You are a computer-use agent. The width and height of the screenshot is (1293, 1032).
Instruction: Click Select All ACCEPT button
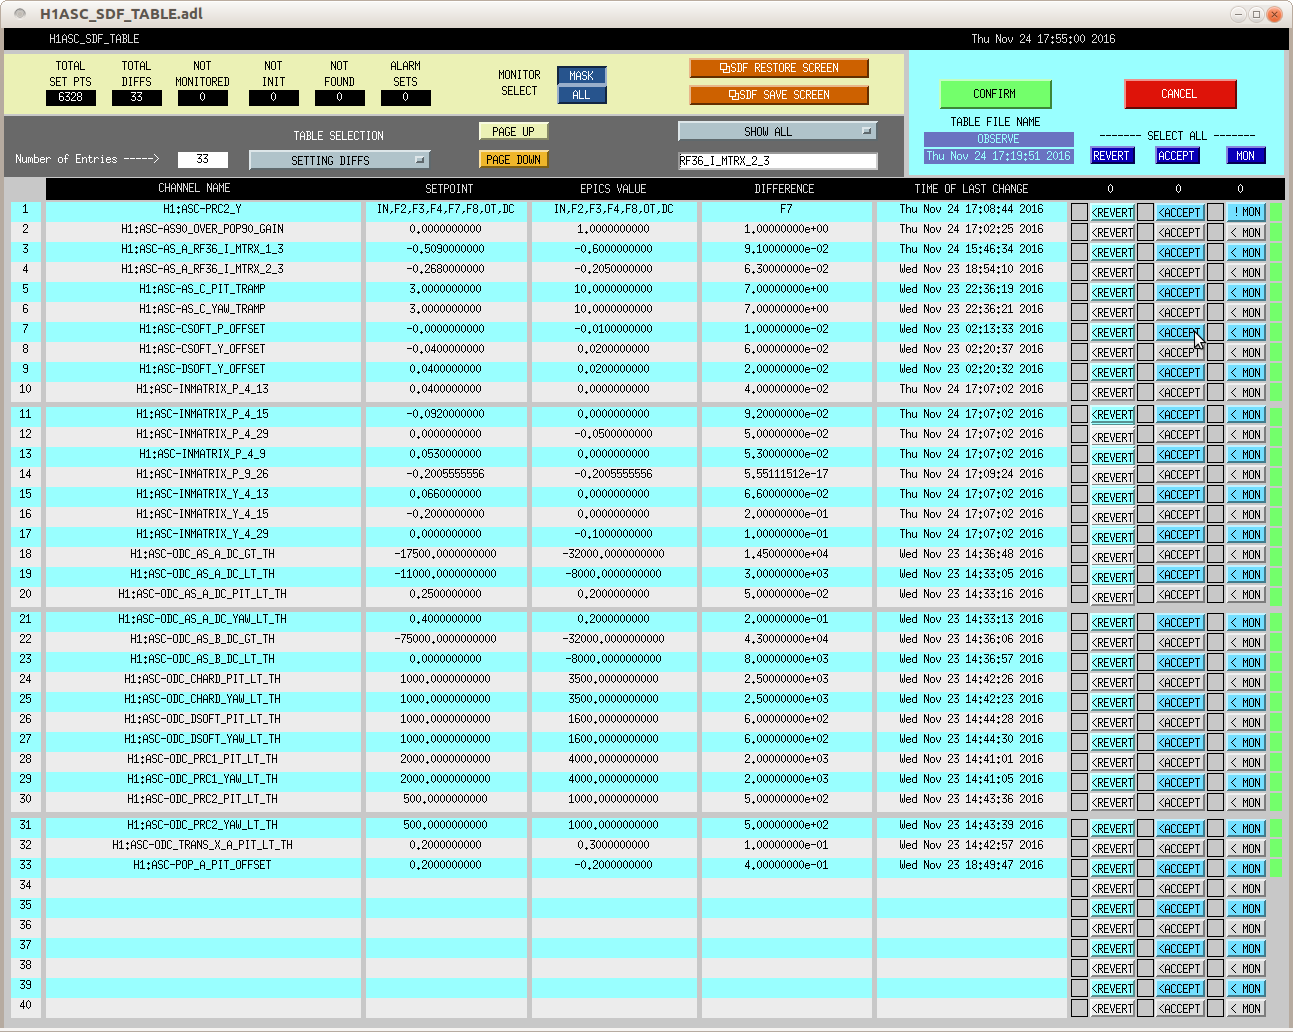[1176, 156]
